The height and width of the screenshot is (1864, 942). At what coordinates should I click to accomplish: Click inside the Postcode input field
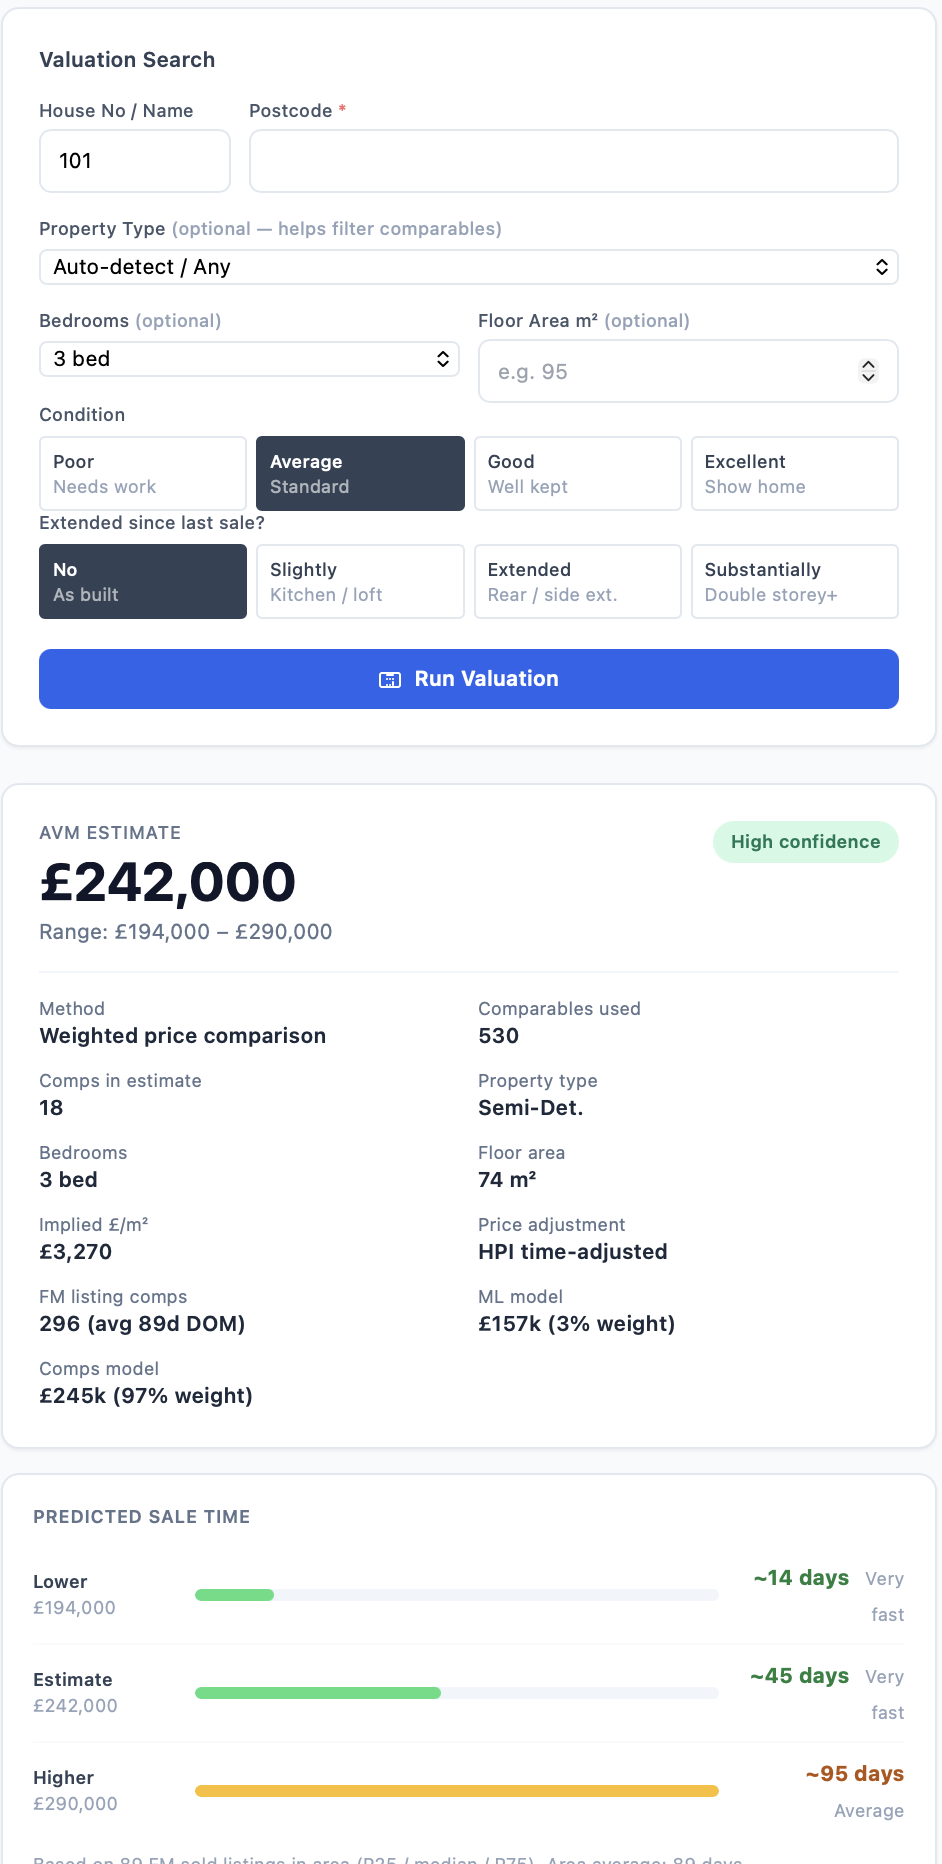click(x=573, y=160)
